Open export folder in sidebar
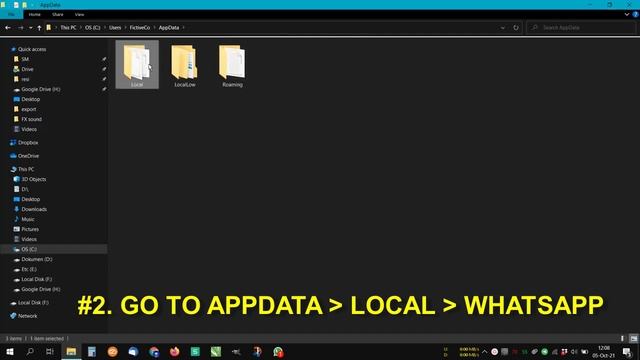The height and width of the screenshot is (360, 640). pos(29,109)
